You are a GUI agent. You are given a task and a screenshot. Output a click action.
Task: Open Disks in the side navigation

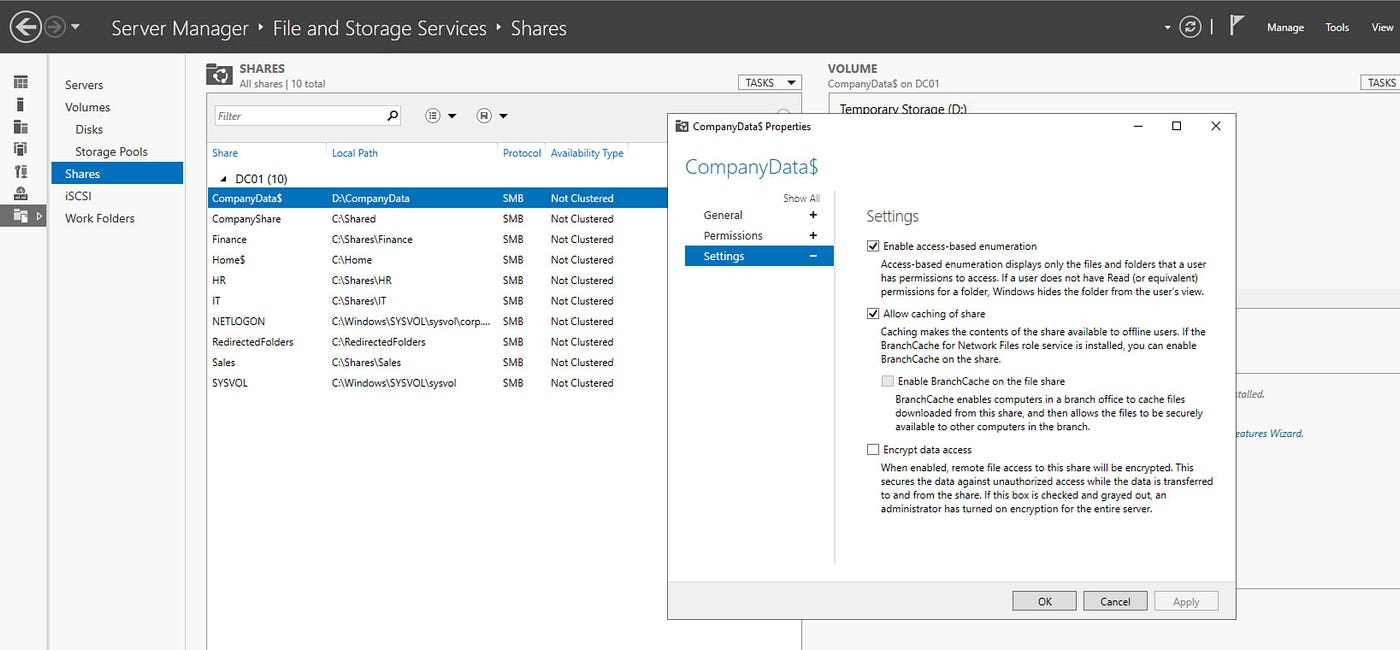pyautogui.click(x=89, y=129)
